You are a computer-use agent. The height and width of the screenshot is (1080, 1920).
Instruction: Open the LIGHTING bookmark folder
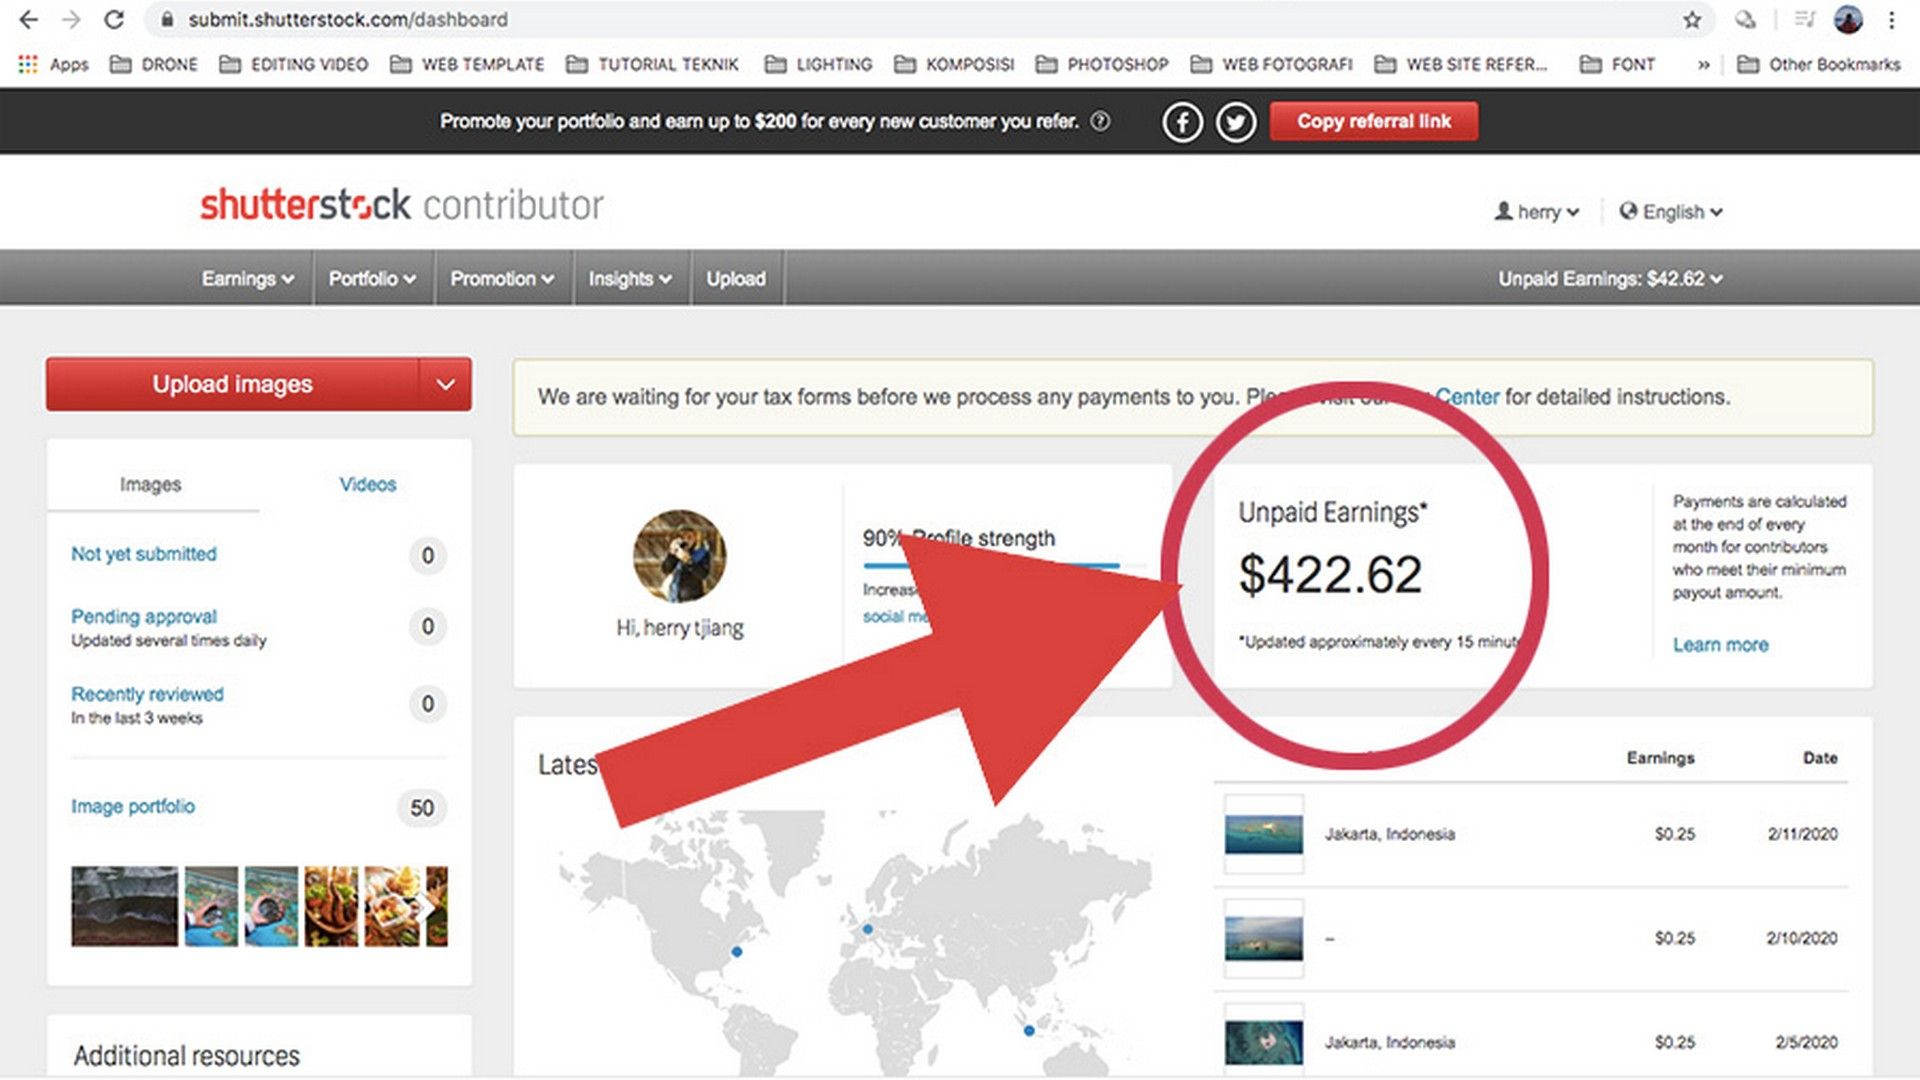pos(818,64)
